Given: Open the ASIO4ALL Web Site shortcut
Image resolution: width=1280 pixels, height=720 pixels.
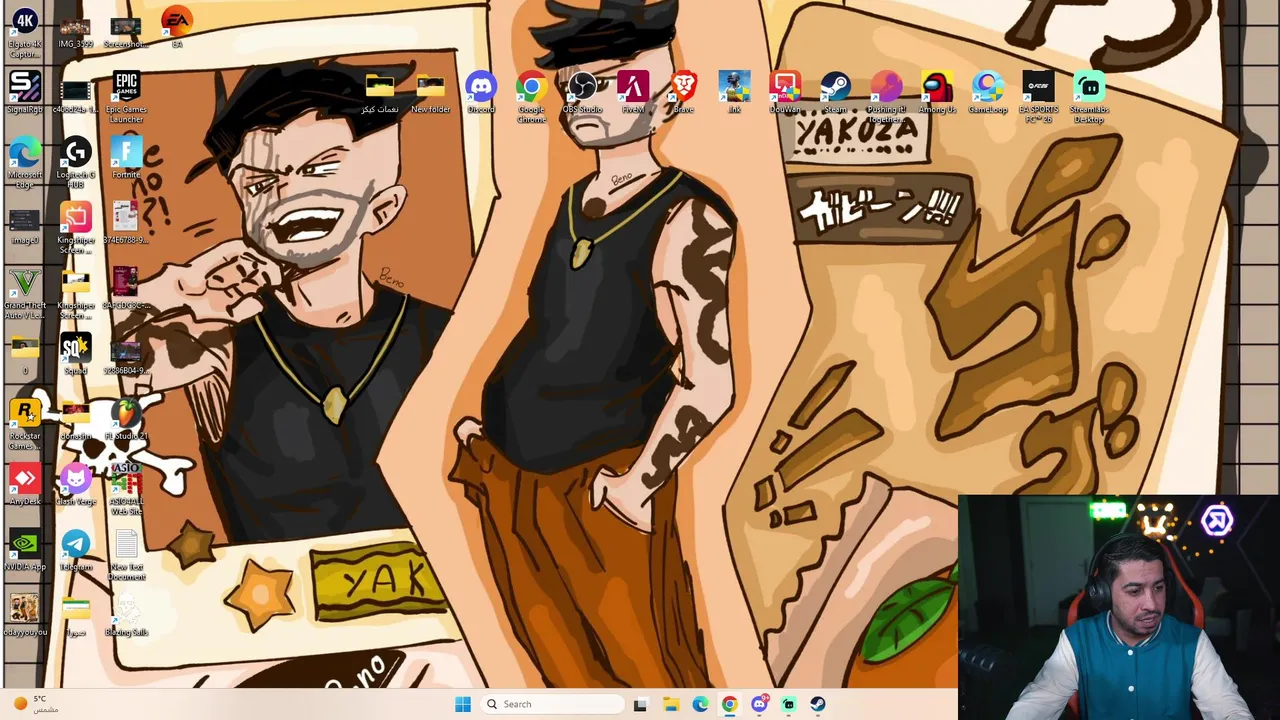Looking at the screenshot, I should click(126, 490).
